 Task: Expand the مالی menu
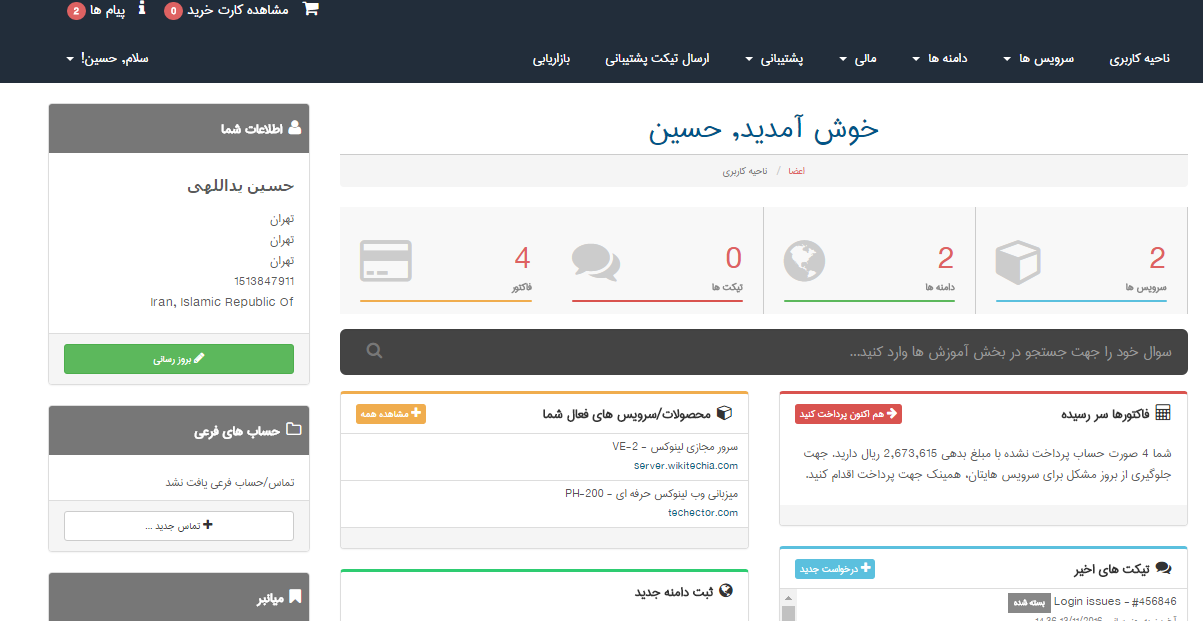tap(858, 59)
